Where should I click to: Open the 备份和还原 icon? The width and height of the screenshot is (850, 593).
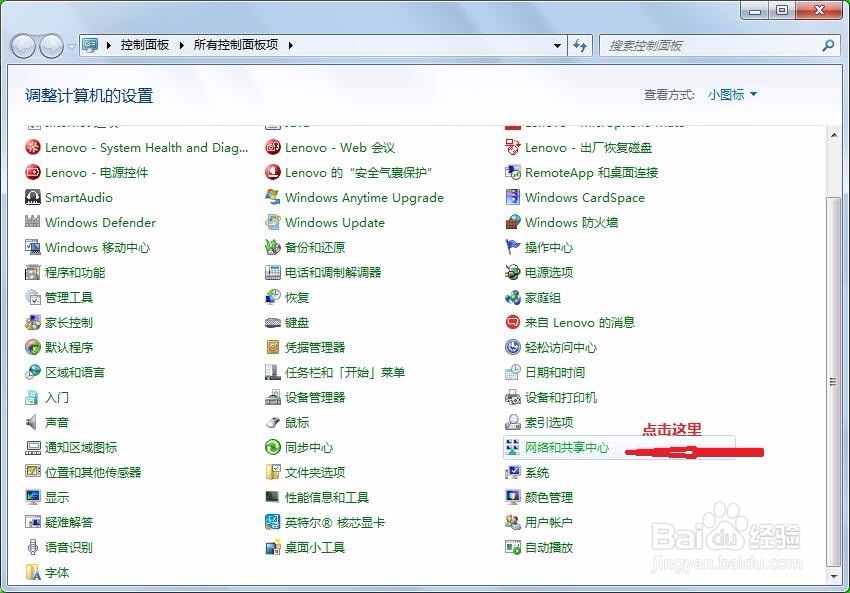pos(273,247)
